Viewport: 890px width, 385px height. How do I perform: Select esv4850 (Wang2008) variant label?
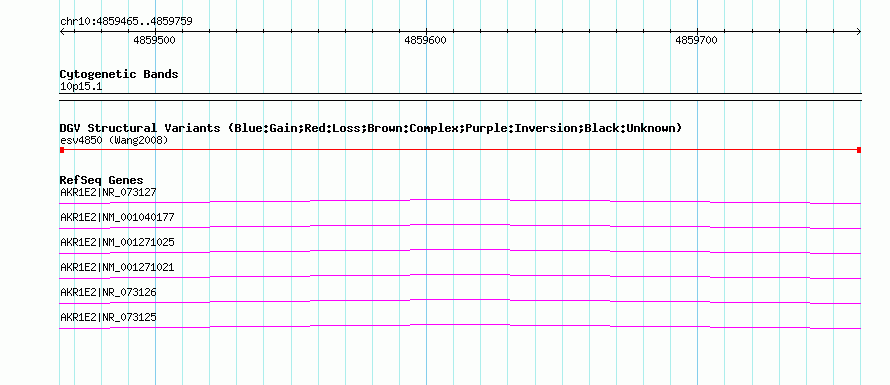pyautogui.click(x=114, y=140)
